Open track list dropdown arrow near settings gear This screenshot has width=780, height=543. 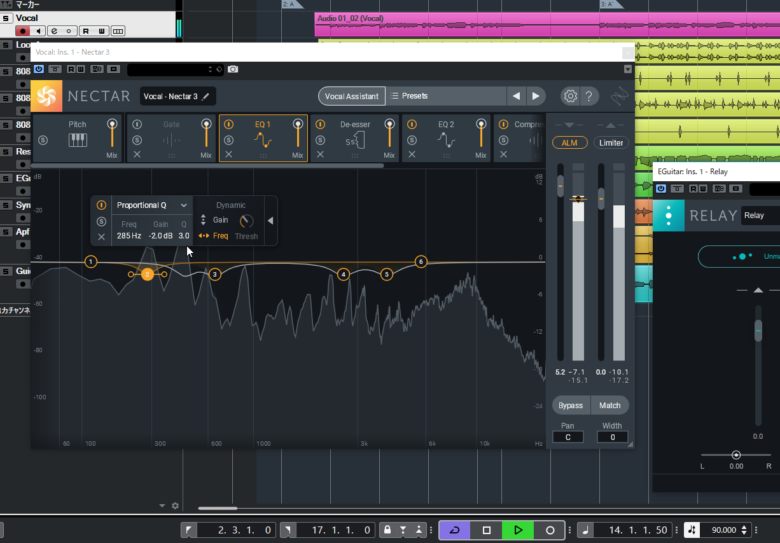(162, 506)
